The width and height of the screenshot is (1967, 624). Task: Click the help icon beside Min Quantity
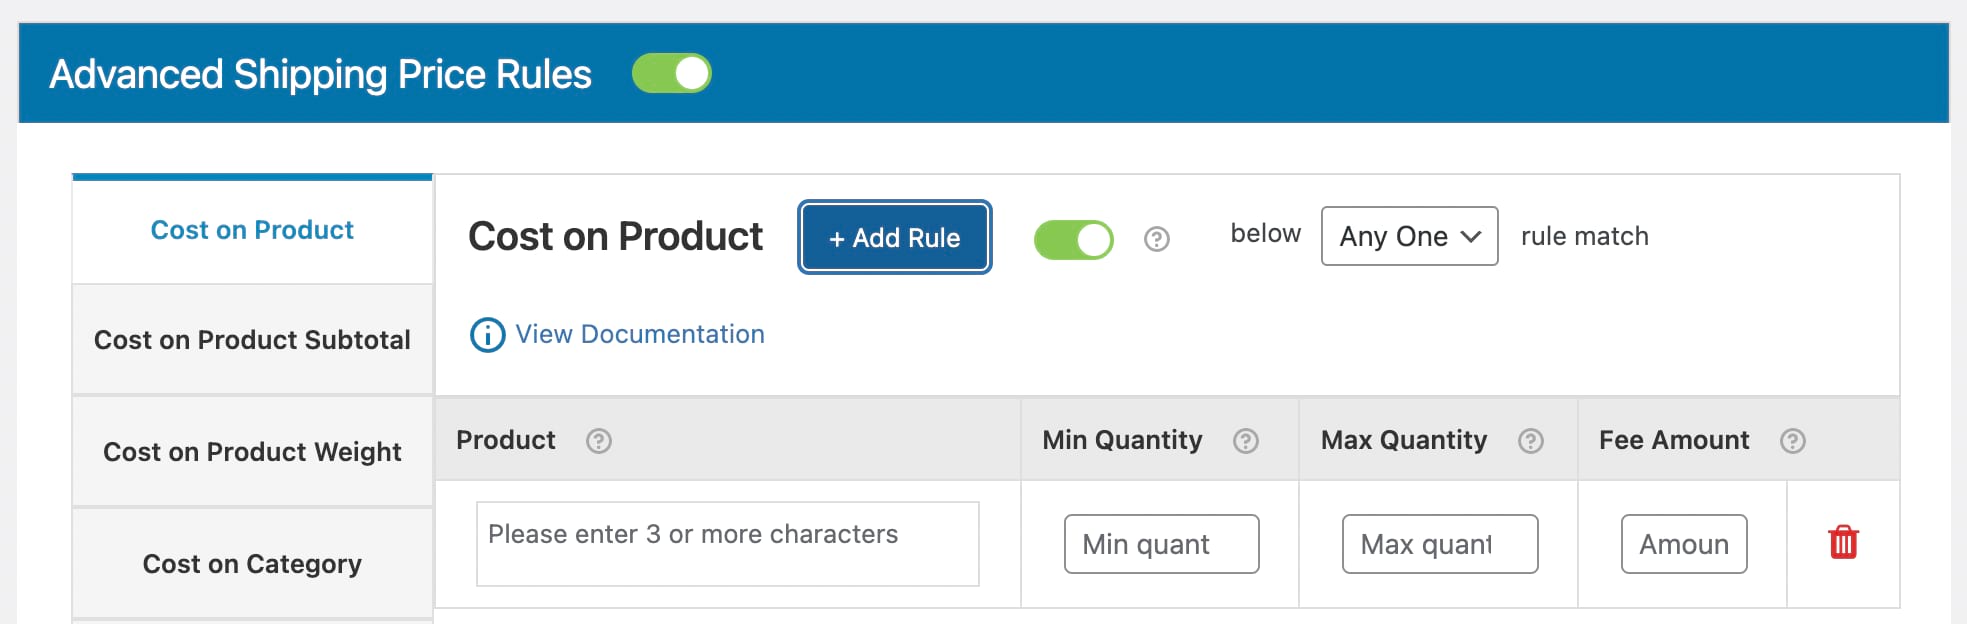coord(1244,440)
